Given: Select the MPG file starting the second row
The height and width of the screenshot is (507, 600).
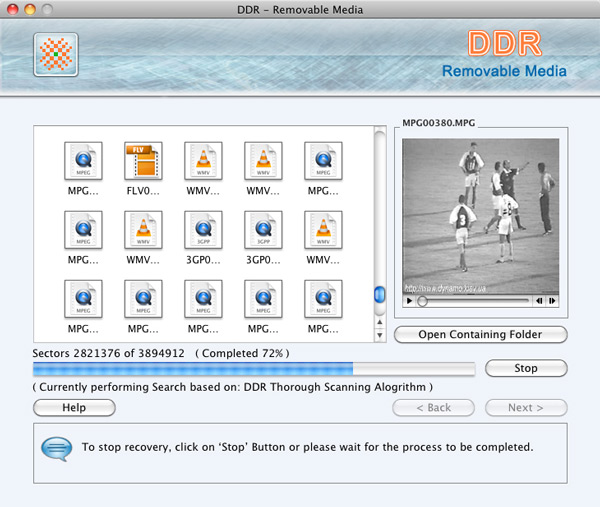Looking at the screenshot, I should [83, 230].
